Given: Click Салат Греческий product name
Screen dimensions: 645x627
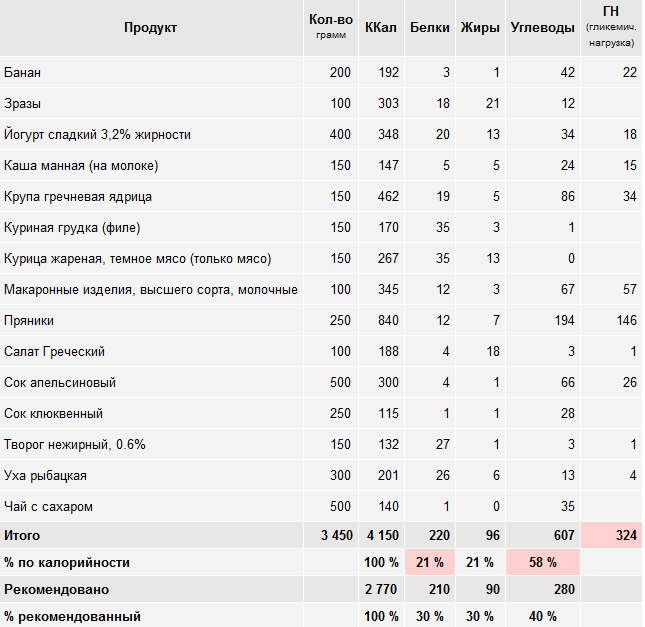Looking at the screenshot, I should click(54, 351).
